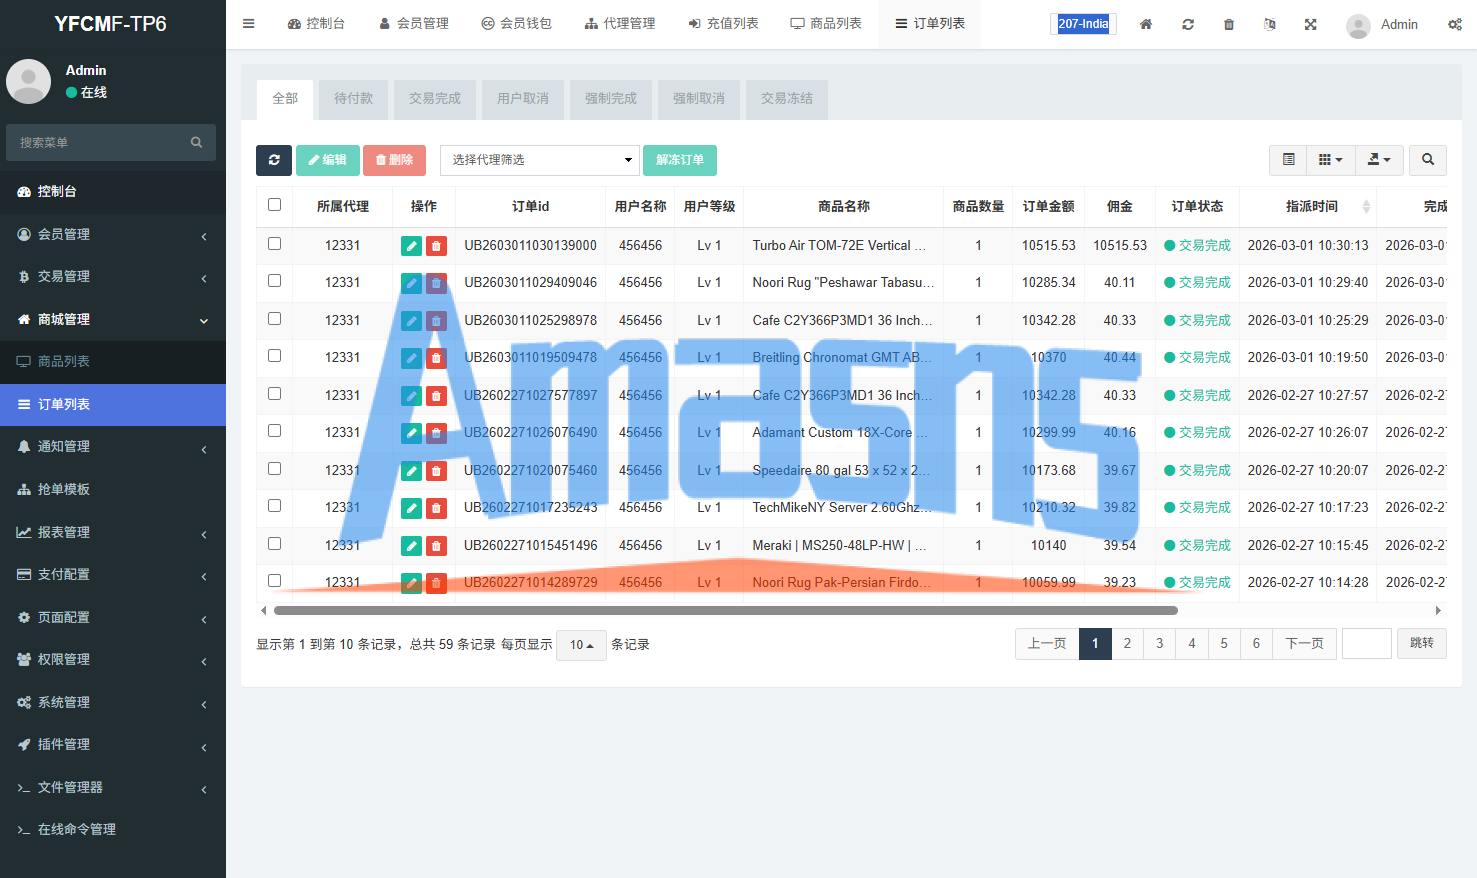Click the dark refresh table button
The image size is (1477, 878).
click(x=274, y=160)
